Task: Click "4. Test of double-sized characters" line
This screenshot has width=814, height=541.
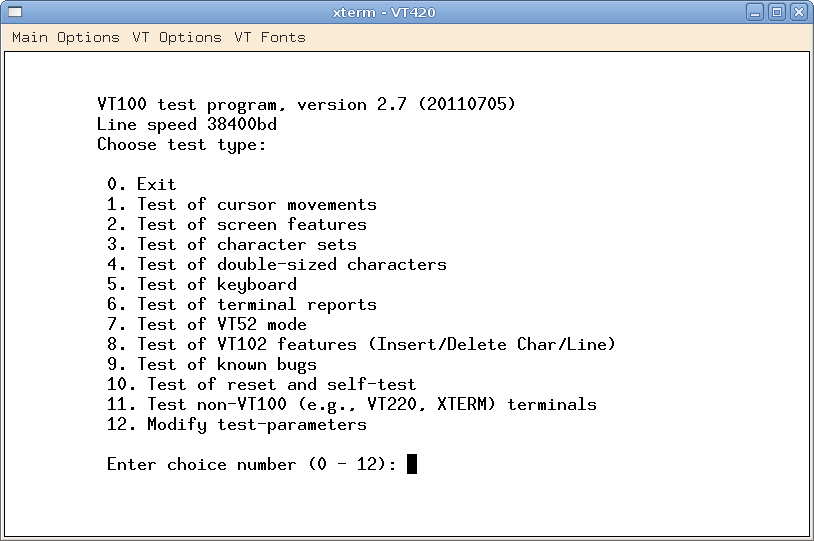Action: point(277,264)
